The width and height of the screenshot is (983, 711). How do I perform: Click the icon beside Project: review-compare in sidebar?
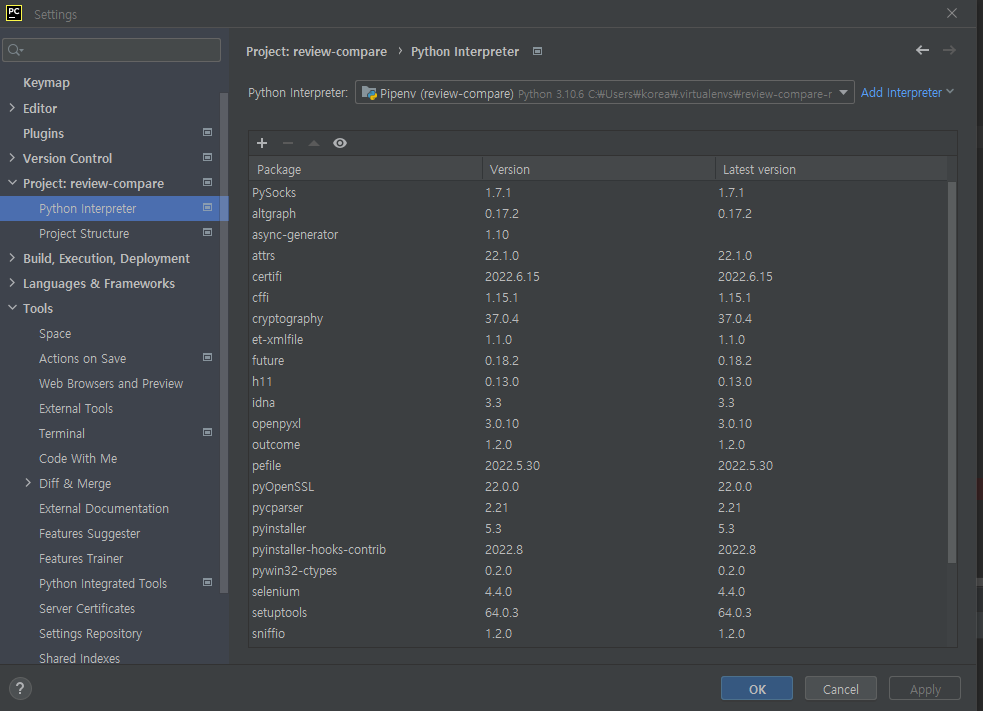coord(208,182)
